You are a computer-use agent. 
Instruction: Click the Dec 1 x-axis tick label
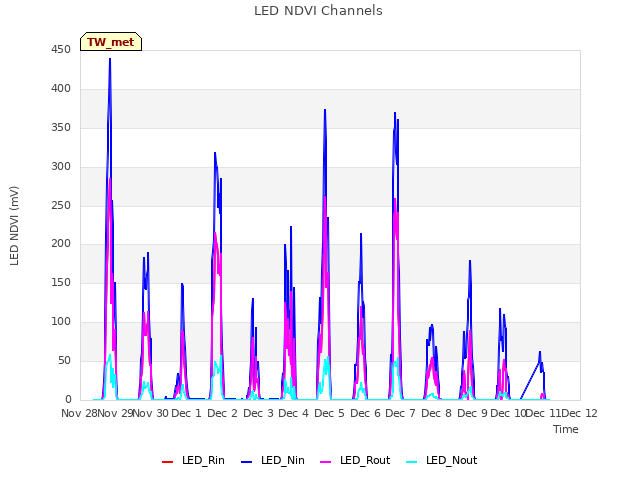pos(187,413)
